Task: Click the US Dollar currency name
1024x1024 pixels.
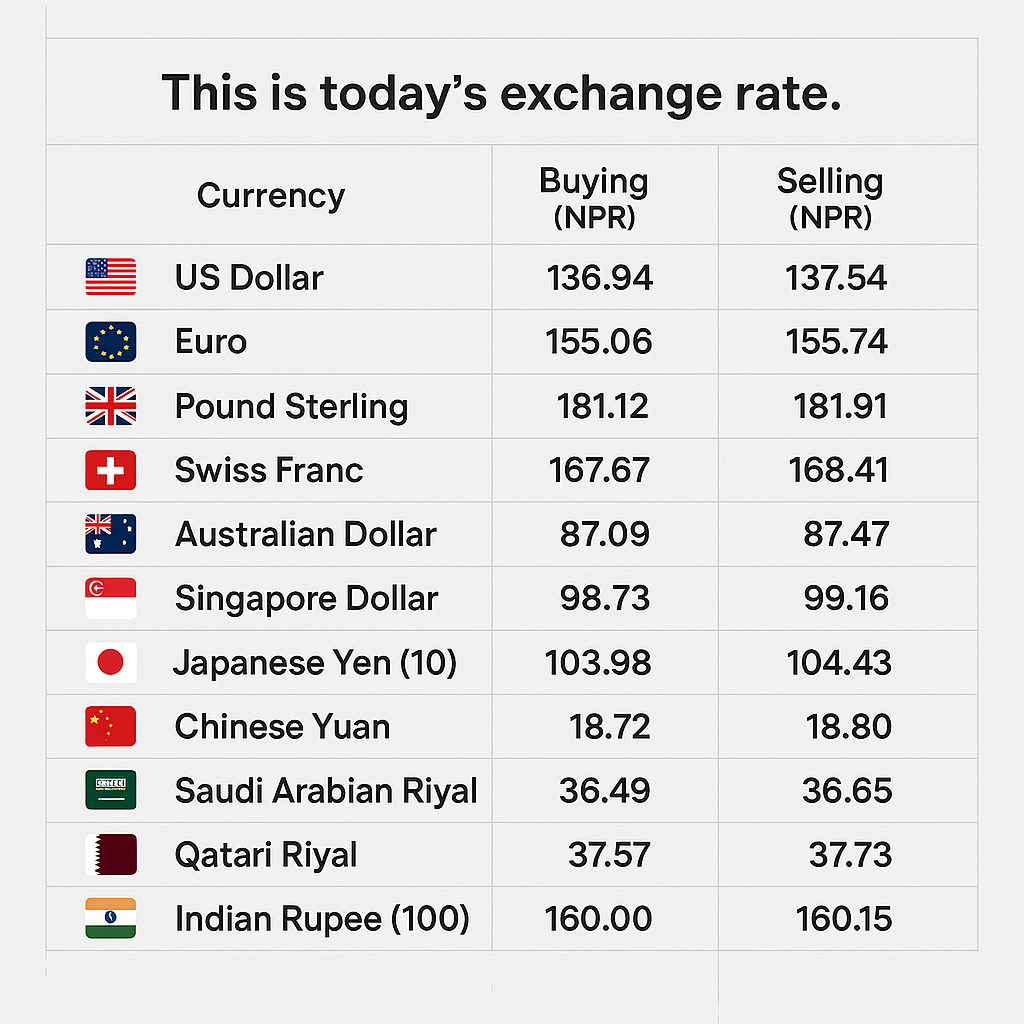Action: pyautogui.click(x=249, y=277)
